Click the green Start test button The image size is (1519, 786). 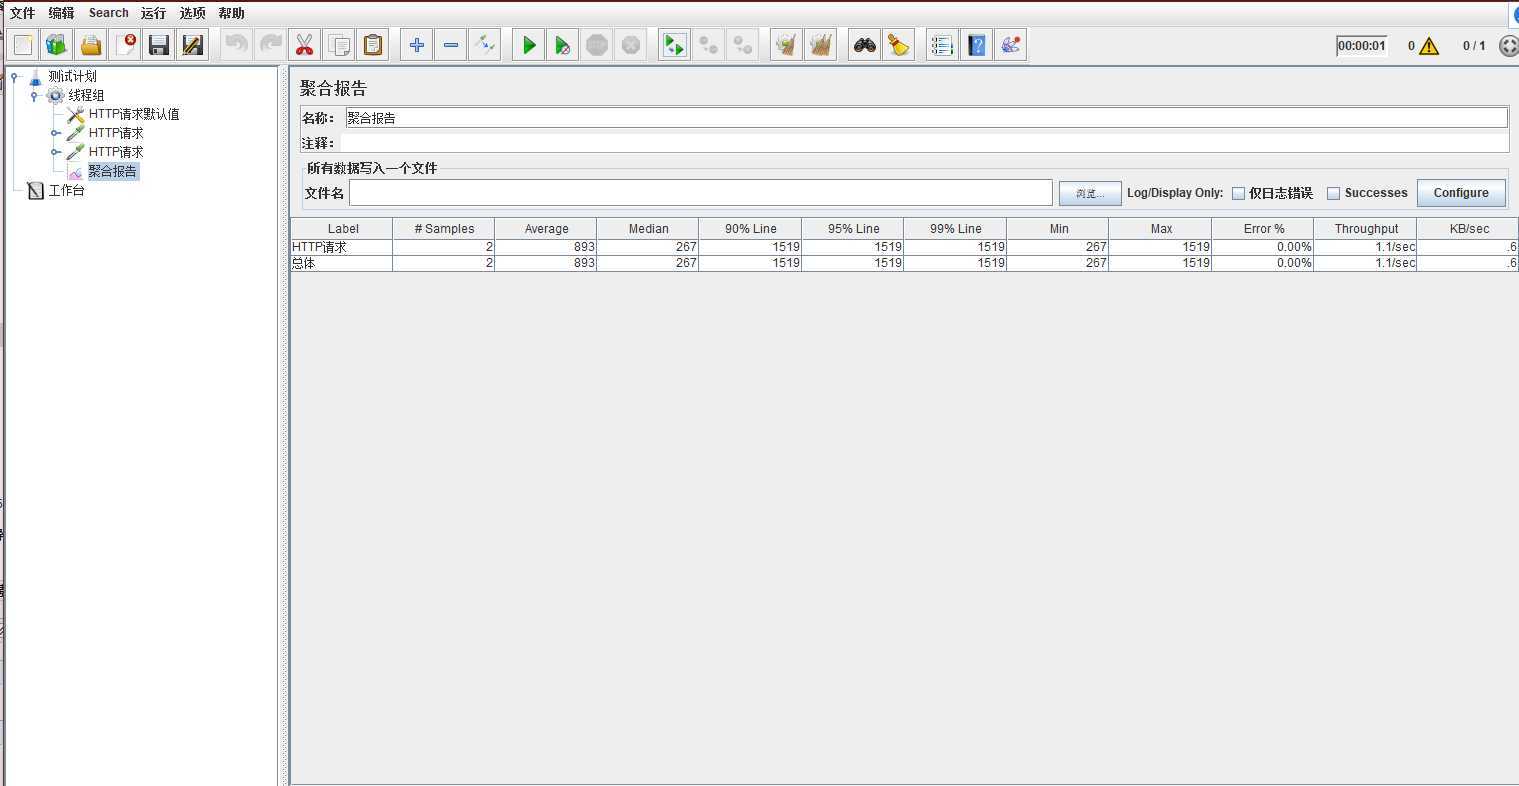coord(529,45)
